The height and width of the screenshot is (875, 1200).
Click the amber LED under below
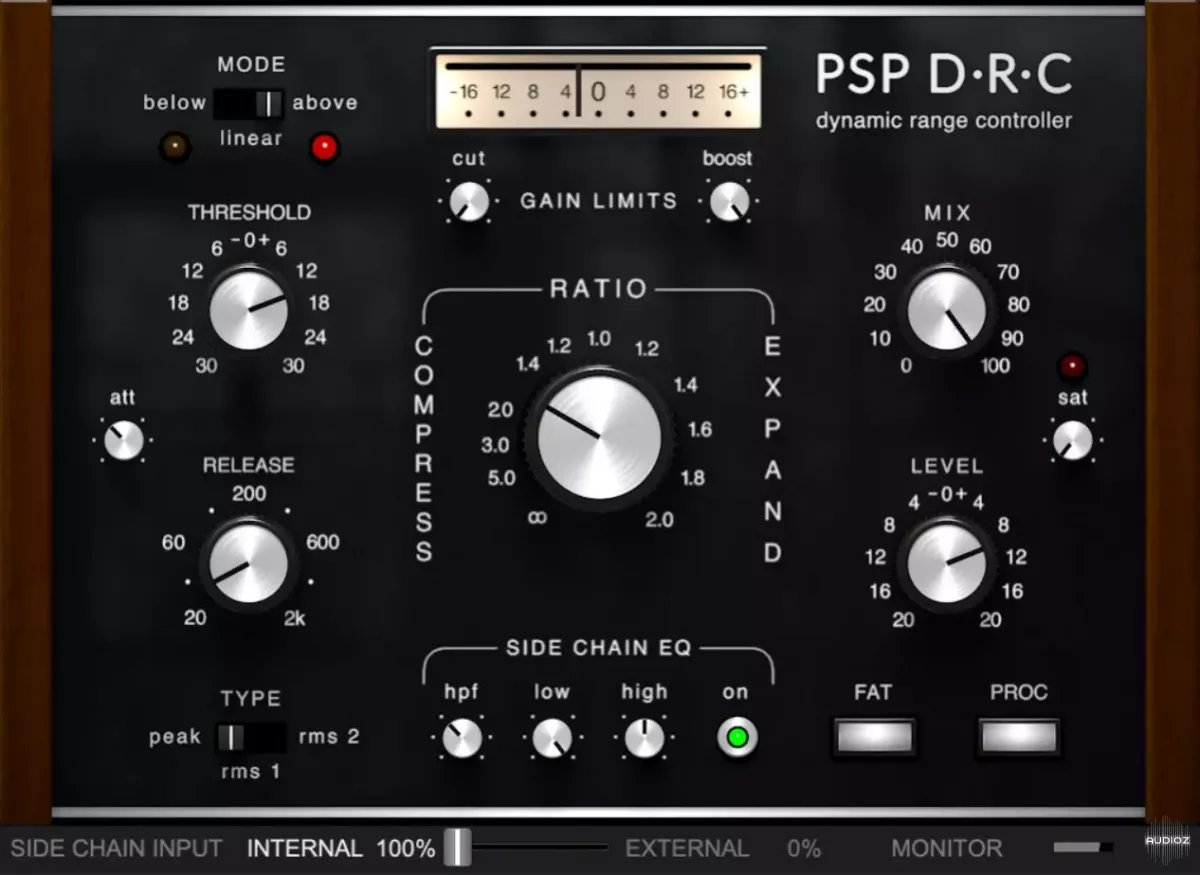pos(175,147)
